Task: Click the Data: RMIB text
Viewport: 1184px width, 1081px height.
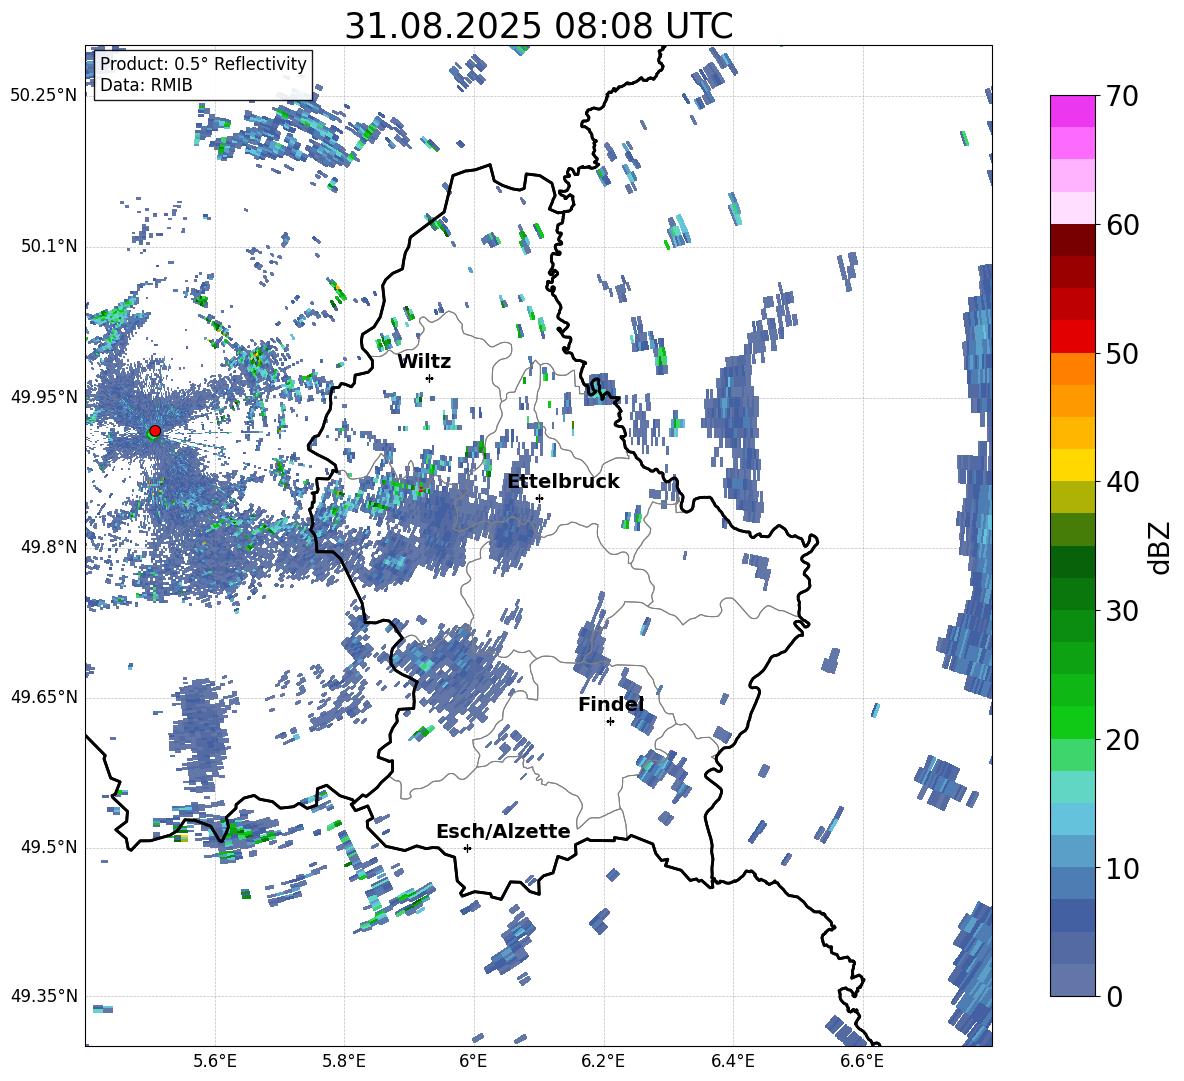Action: pyautogui.click(x=146, y=85)
